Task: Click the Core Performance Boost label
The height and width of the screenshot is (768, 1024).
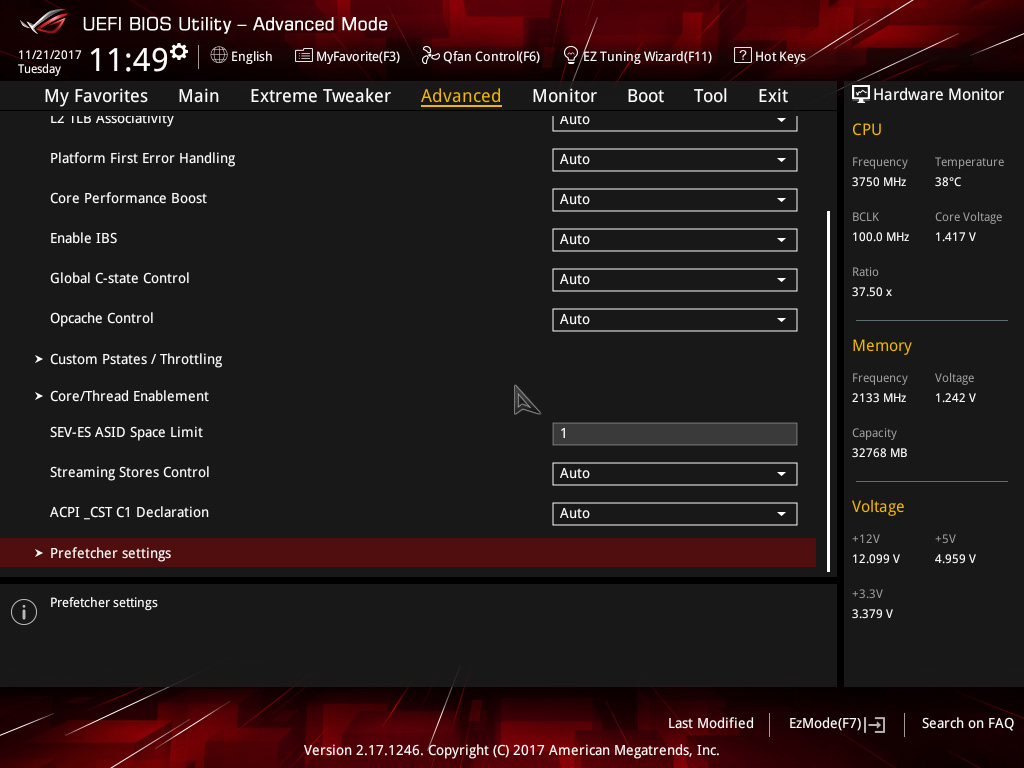Action: [x=128, y=198]
